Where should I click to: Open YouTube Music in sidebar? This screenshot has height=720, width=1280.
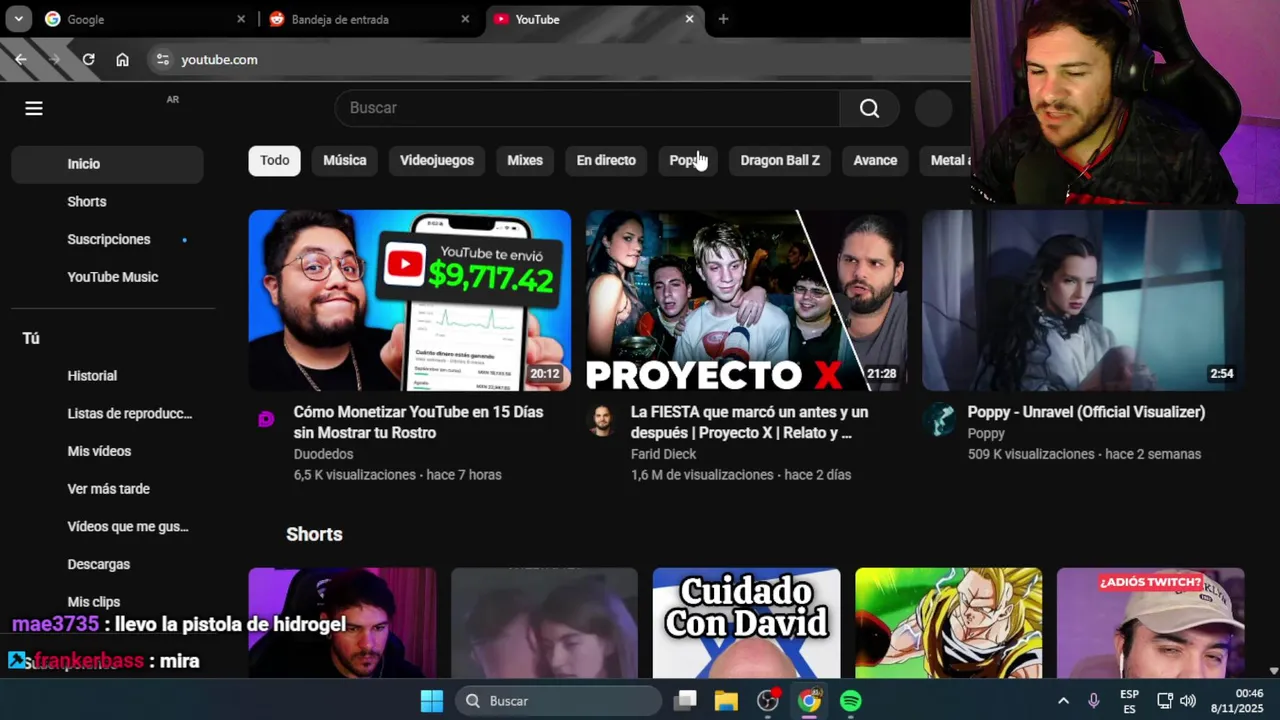coord(107,277)
